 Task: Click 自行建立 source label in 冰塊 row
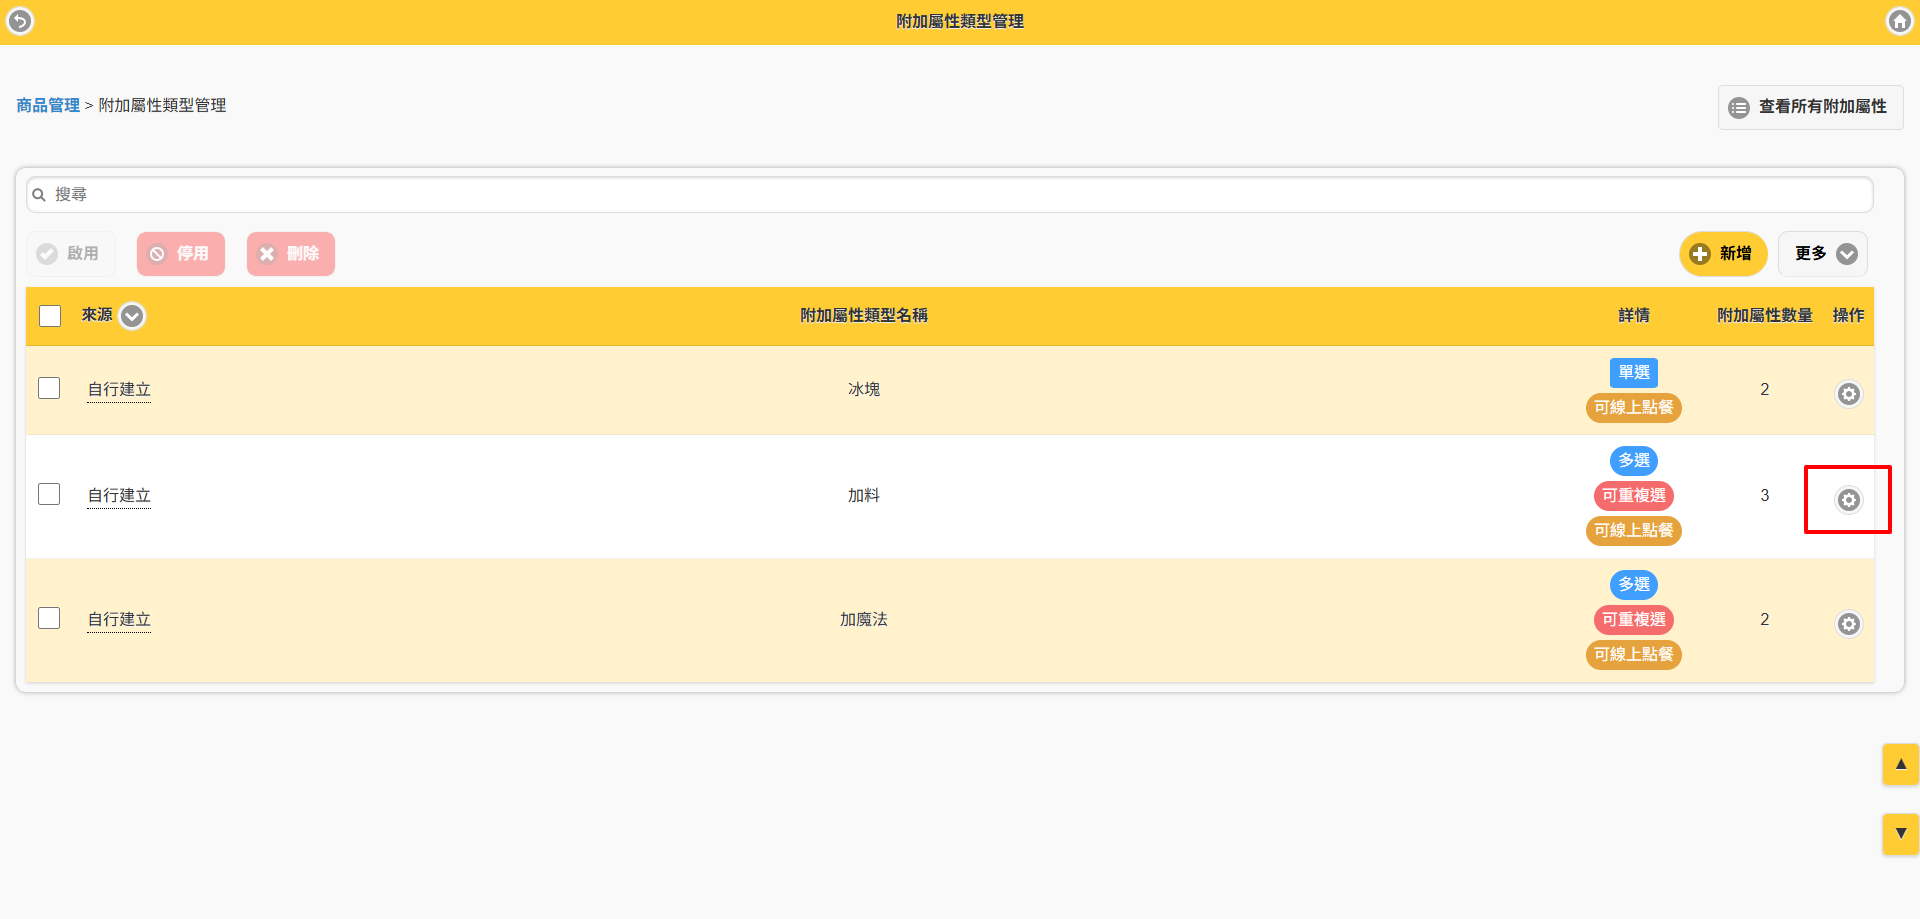119,389
